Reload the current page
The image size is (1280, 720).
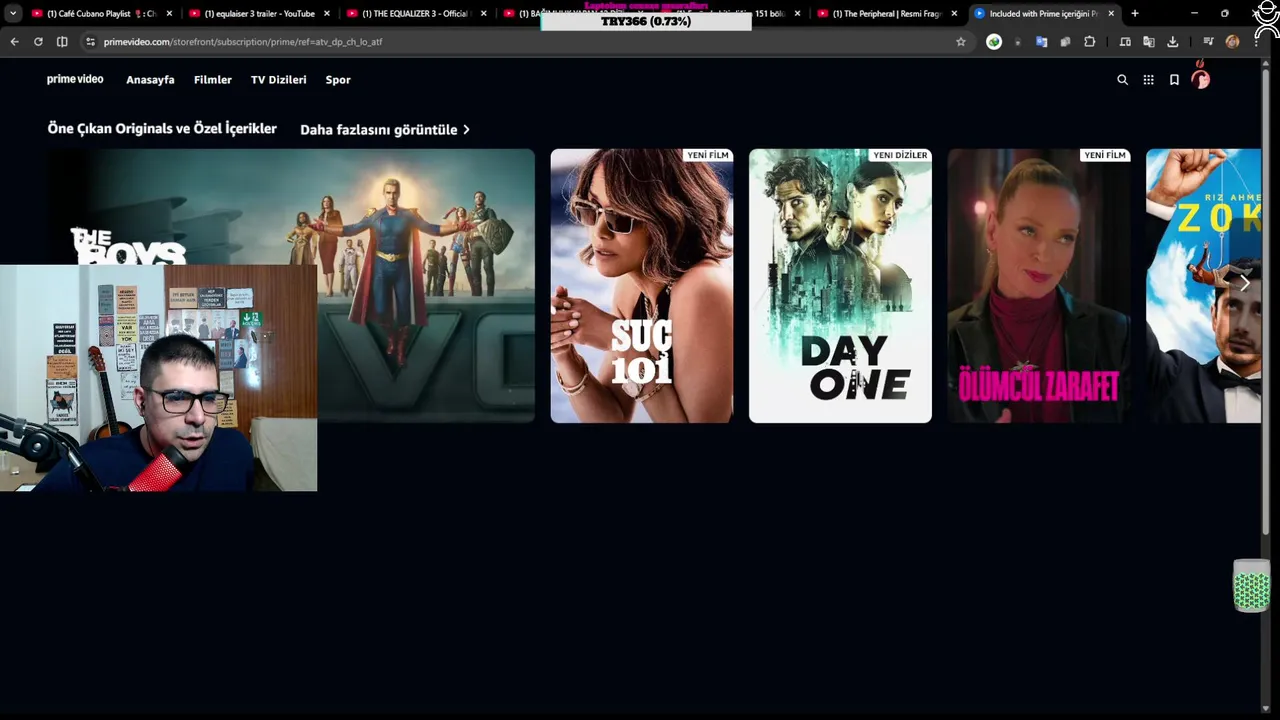pos(38,42)
